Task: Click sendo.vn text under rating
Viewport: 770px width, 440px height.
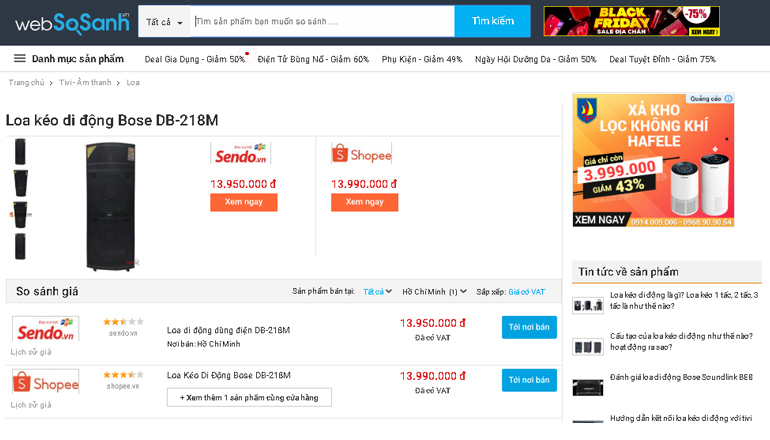Action: coord(123,333)
